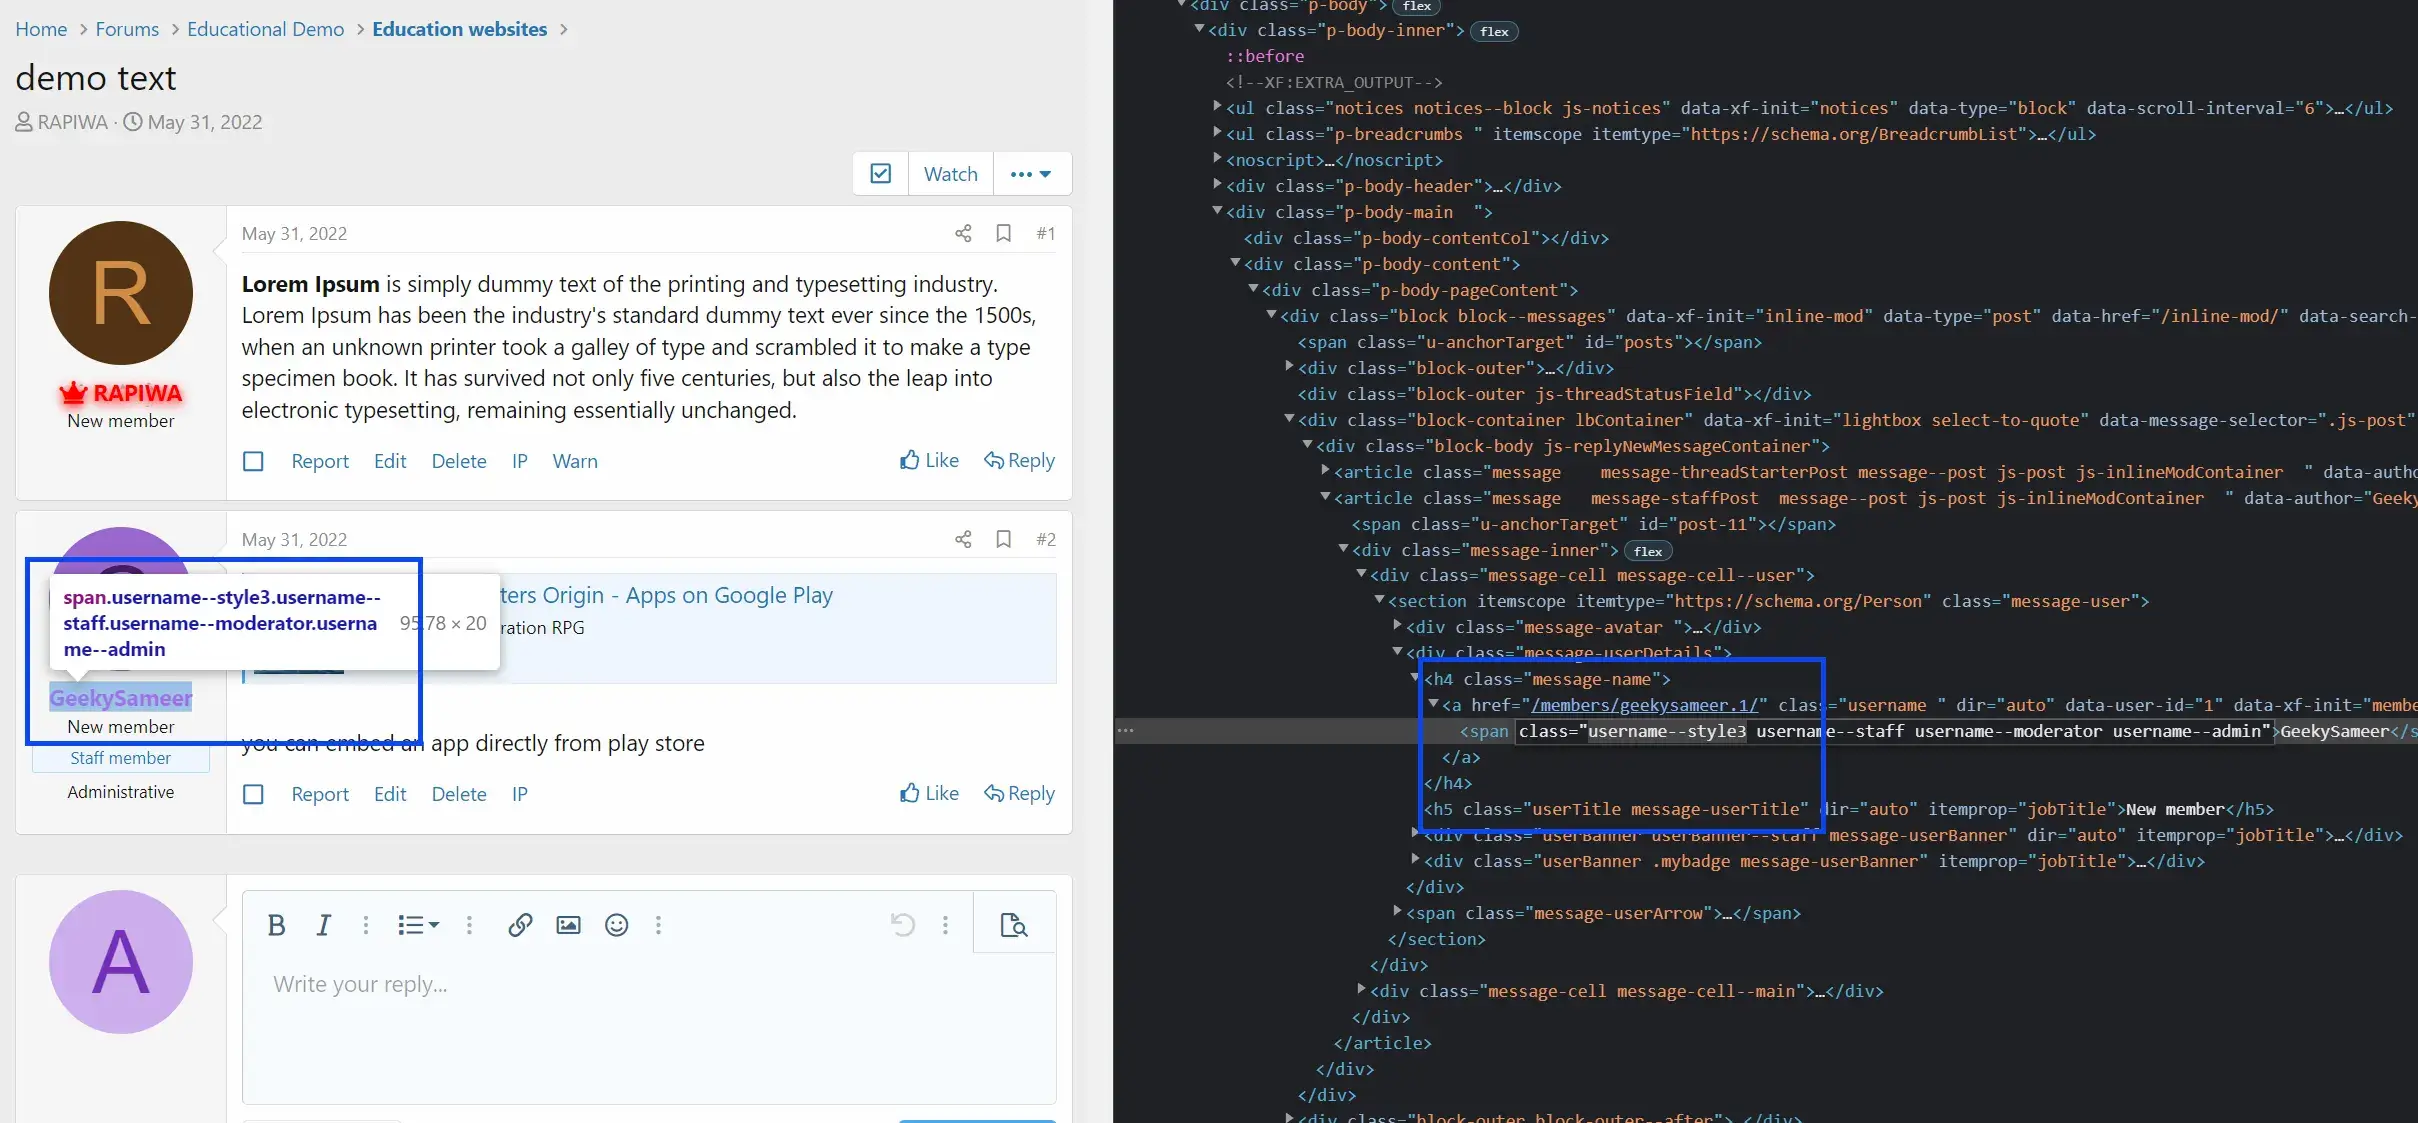Click the GeekySameer username link
2418x1123 pixels.
point(120,697)
